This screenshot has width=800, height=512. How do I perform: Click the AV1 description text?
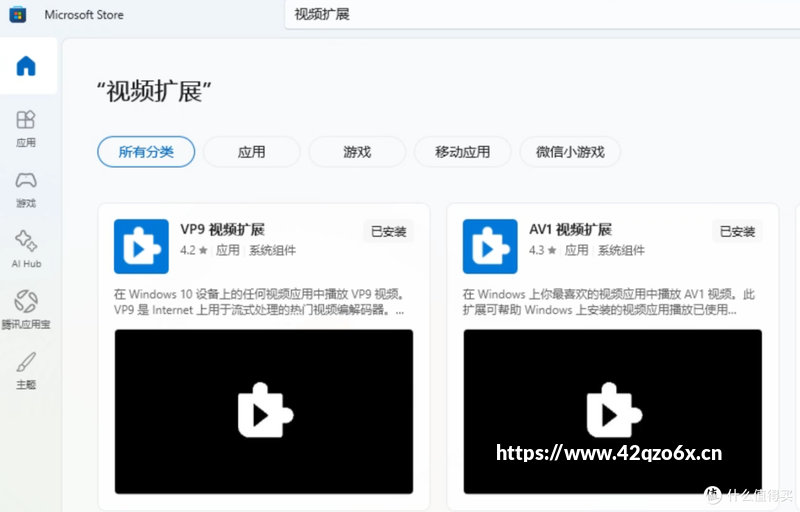pyautogui.click(x=608, y=302)
